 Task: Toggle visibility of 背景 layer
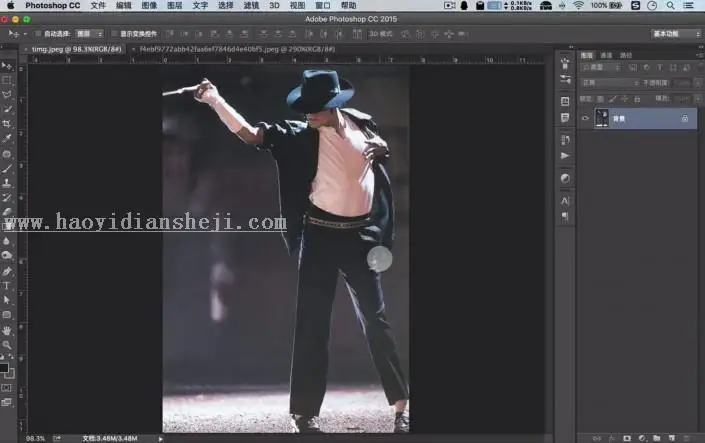(x=585, y=118)
